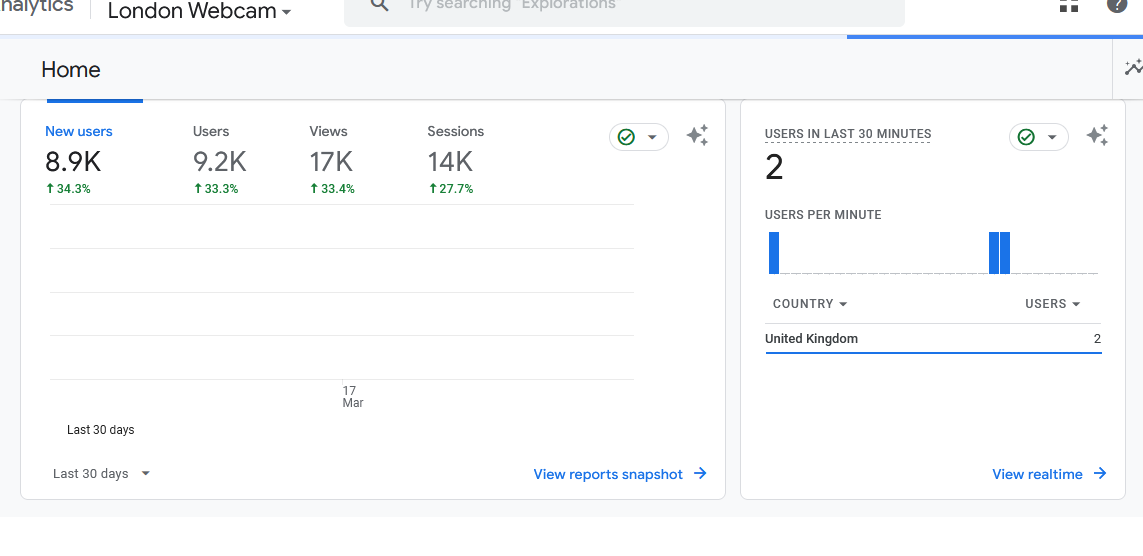The width and height of the screenshot is (1143, 556).
Task: Open the Last 30 days date range dropdown
Action: coord(101,474)
